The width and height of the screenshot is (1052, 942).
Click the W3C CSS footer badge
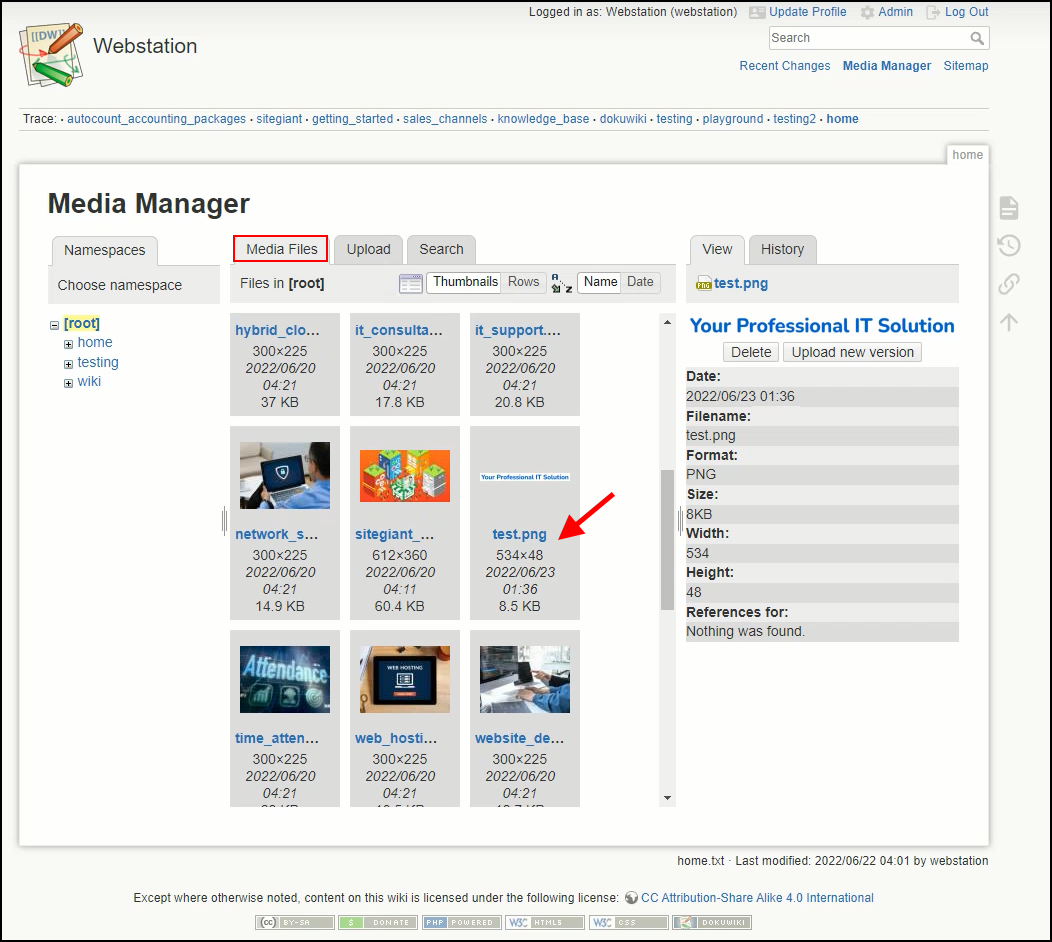pos(629,923)
